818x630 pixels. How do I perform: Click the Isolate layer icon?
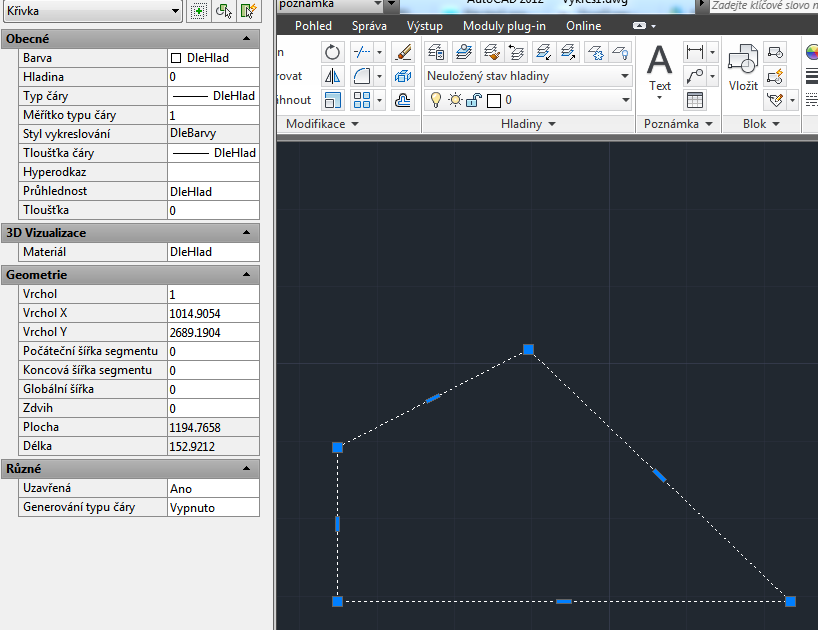click(x=543, y=52)
